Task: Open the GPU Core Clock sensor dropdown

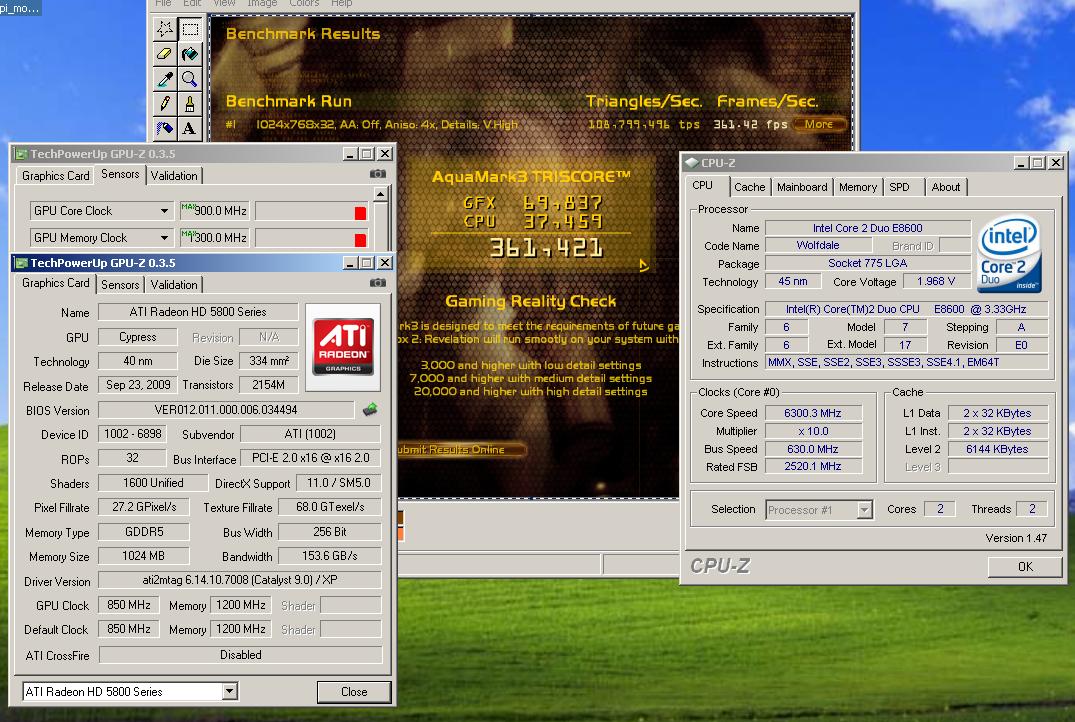Action: 165,210
